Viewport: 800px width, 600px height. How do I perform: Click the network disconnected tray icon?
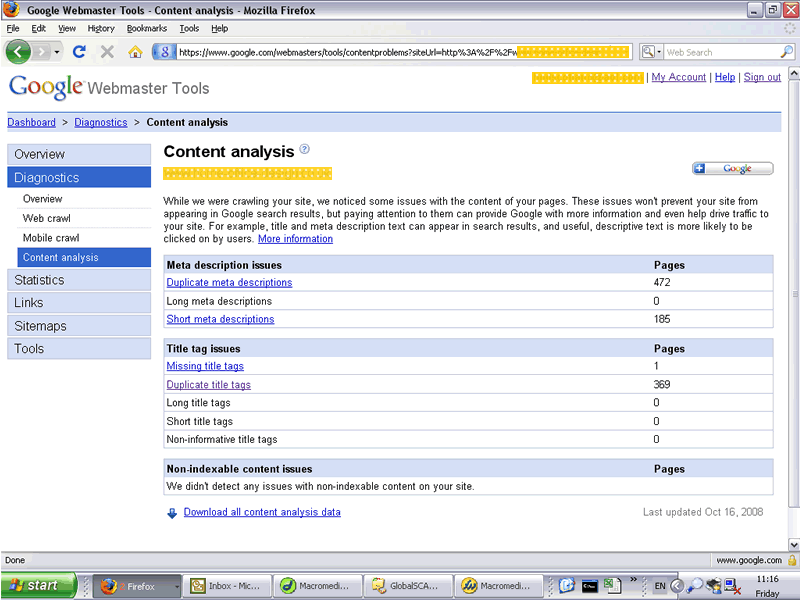pos(732,587)
